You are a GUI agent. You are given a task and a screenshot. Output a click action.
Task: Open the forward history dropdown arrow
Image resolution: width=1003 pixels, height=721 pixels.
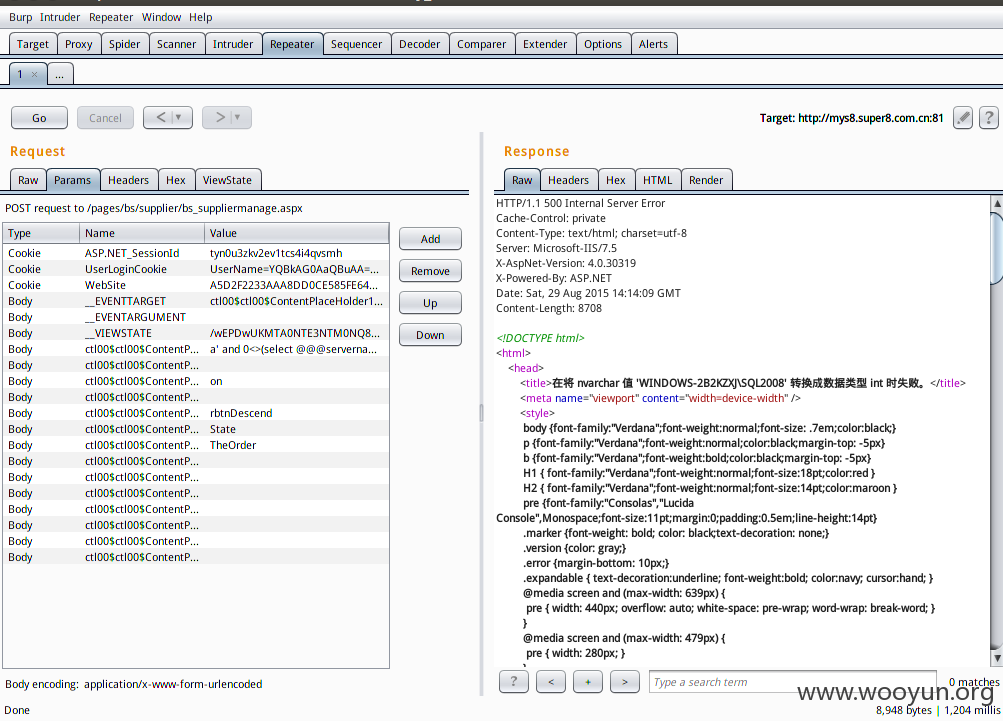click(x=237, y=118)
